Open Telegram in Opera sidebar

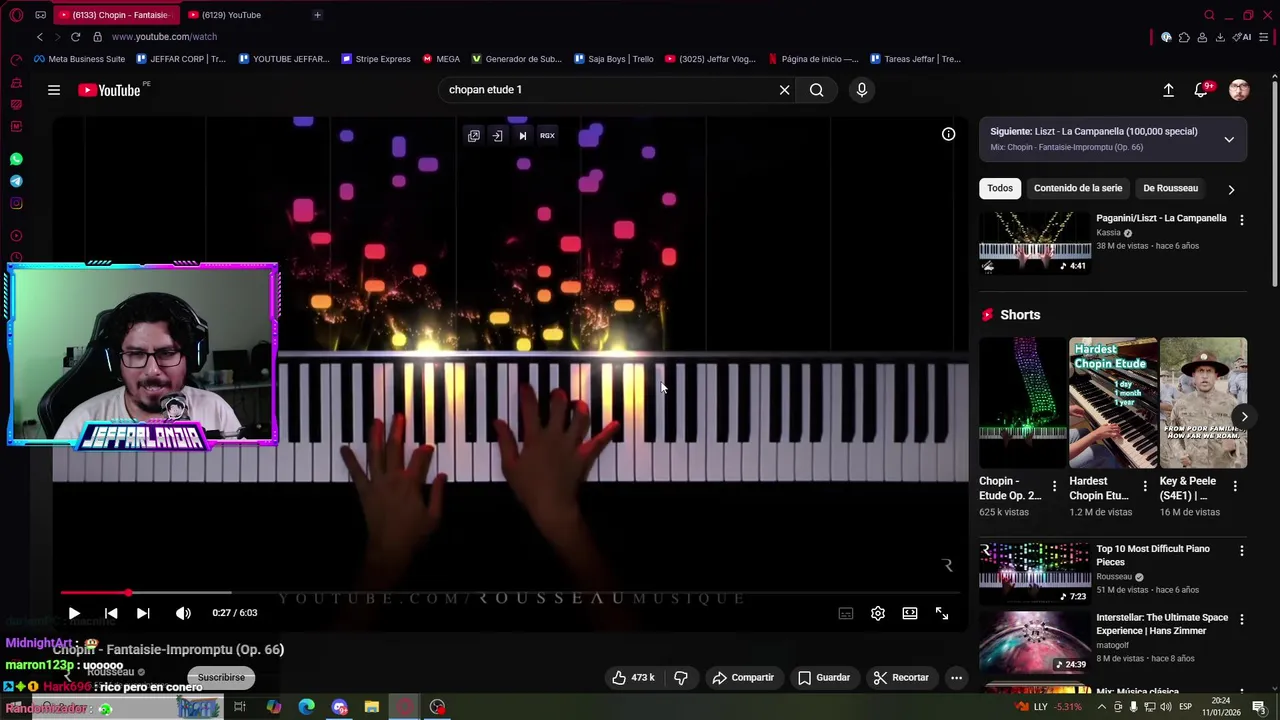coord(16,181)
